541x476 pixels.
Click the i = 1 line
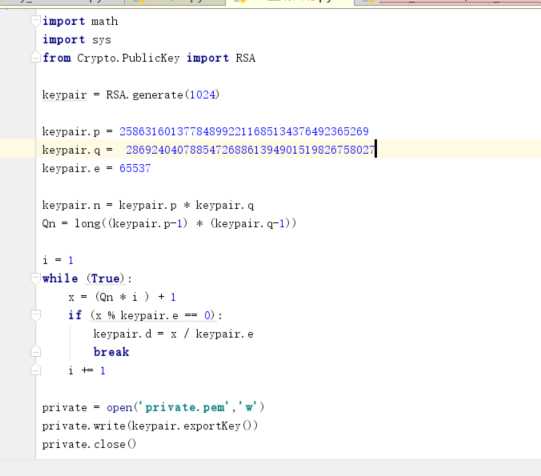coord(58,260)
